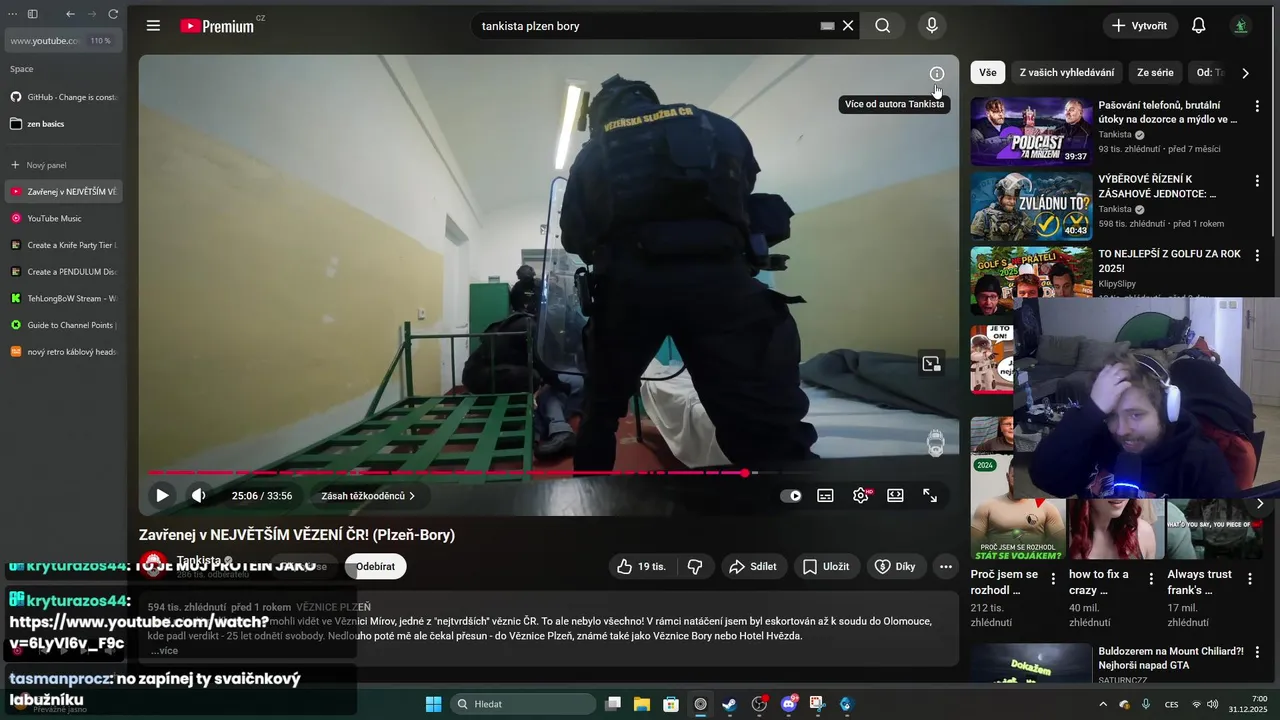Select the Ze série chip

(x=1155, y=72)
